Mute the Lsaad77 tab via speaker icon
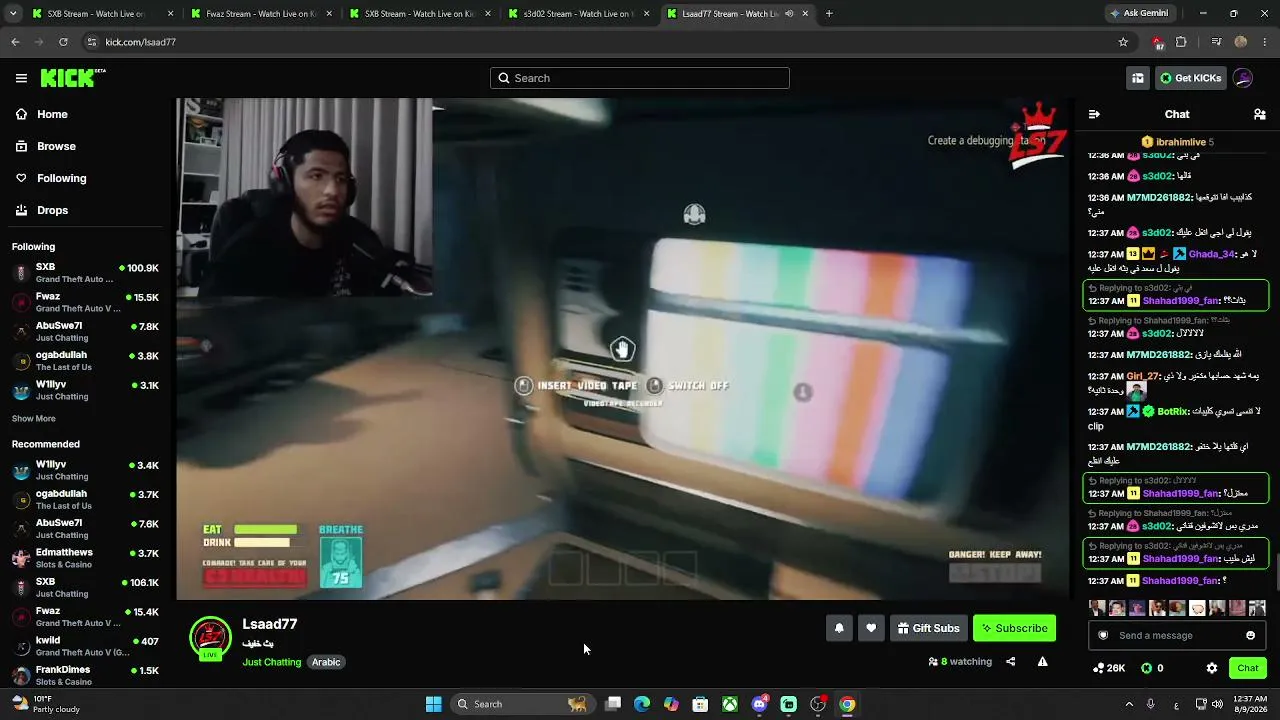The height and width of the screenshot is (720, 1280). pyautogui.click(x=789, y=14)
